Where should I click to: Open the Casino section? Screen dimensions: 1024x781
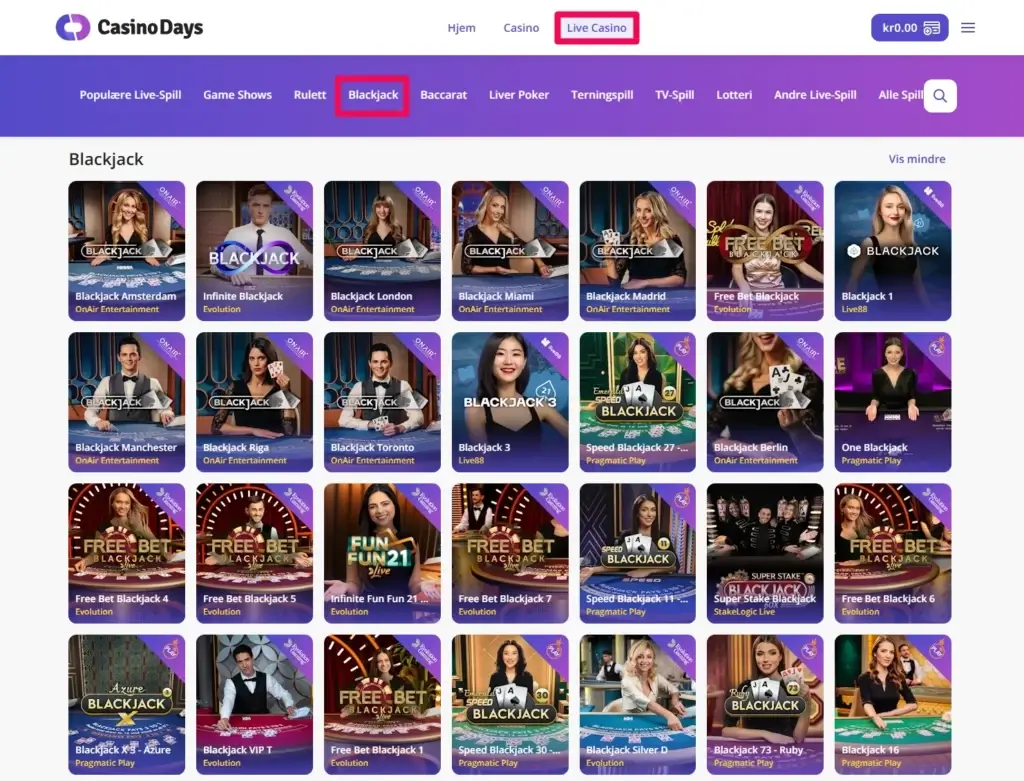point(521,27)
